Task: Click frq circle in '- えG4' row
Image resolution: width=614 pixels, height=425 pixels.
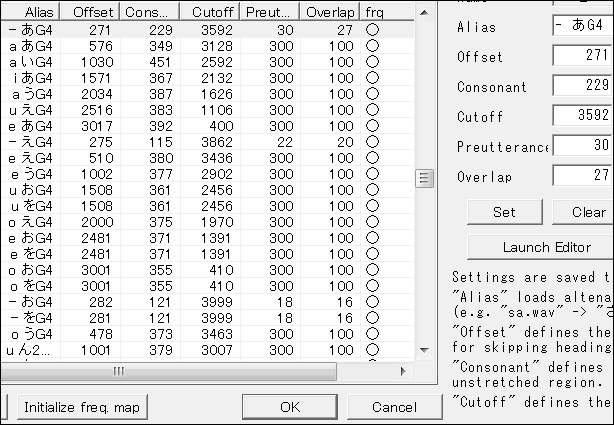Action: [372, 141]
